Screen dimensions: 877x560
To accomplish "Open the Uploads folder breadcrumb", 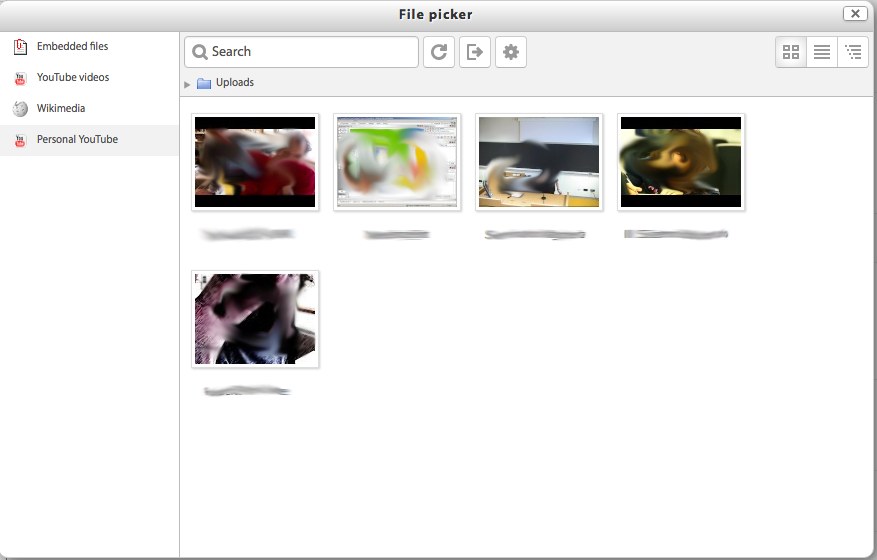I will (234, 82).
